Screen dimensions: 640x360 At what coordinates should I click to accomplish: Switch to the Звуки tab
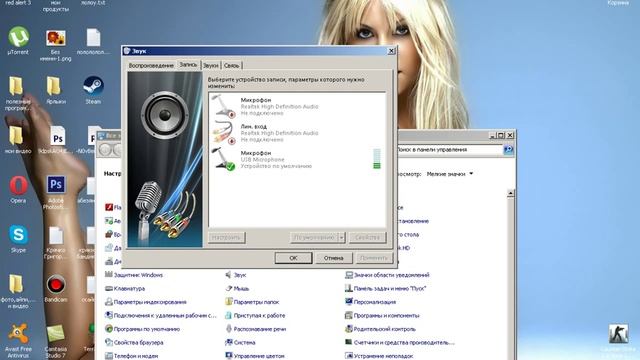211,65
